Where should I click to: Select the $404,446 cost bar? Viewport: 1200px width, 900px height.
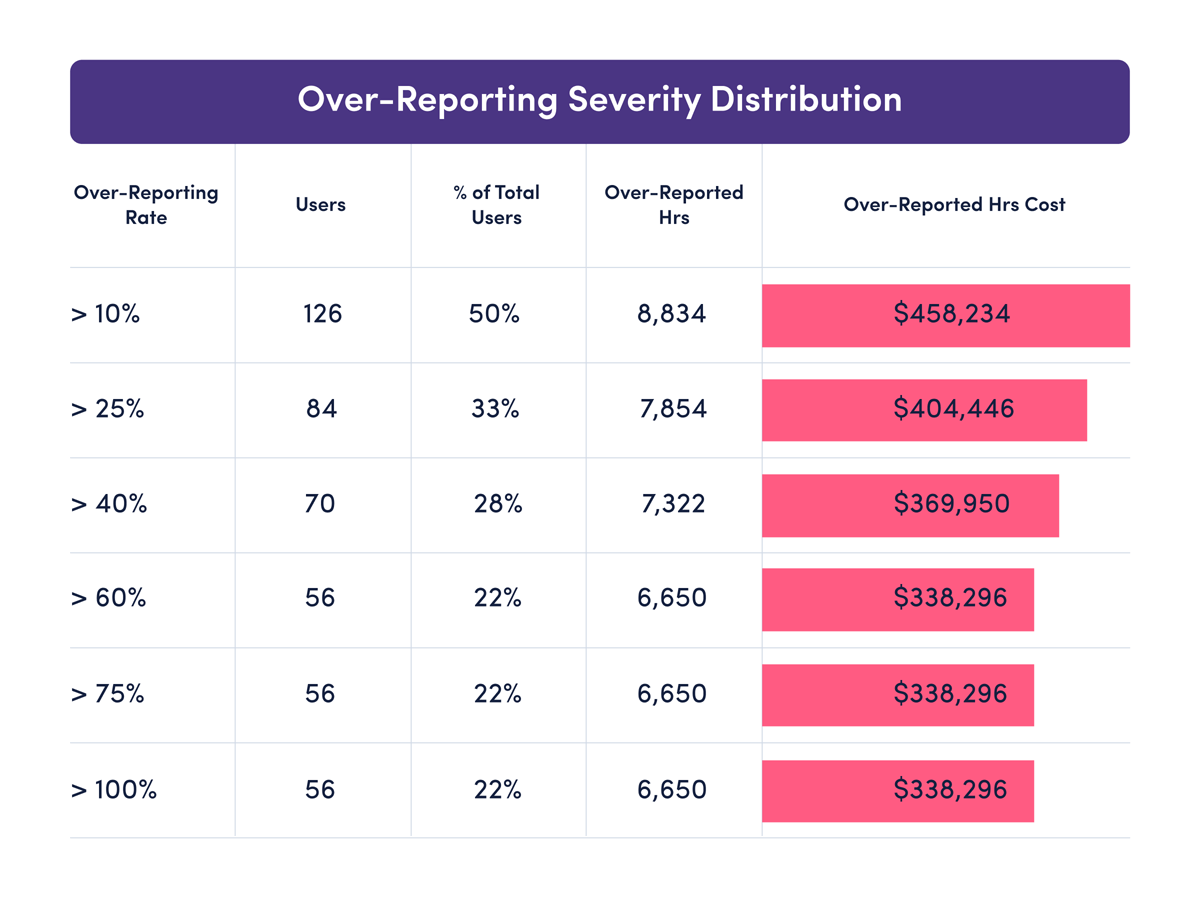[x=925, y=410]
